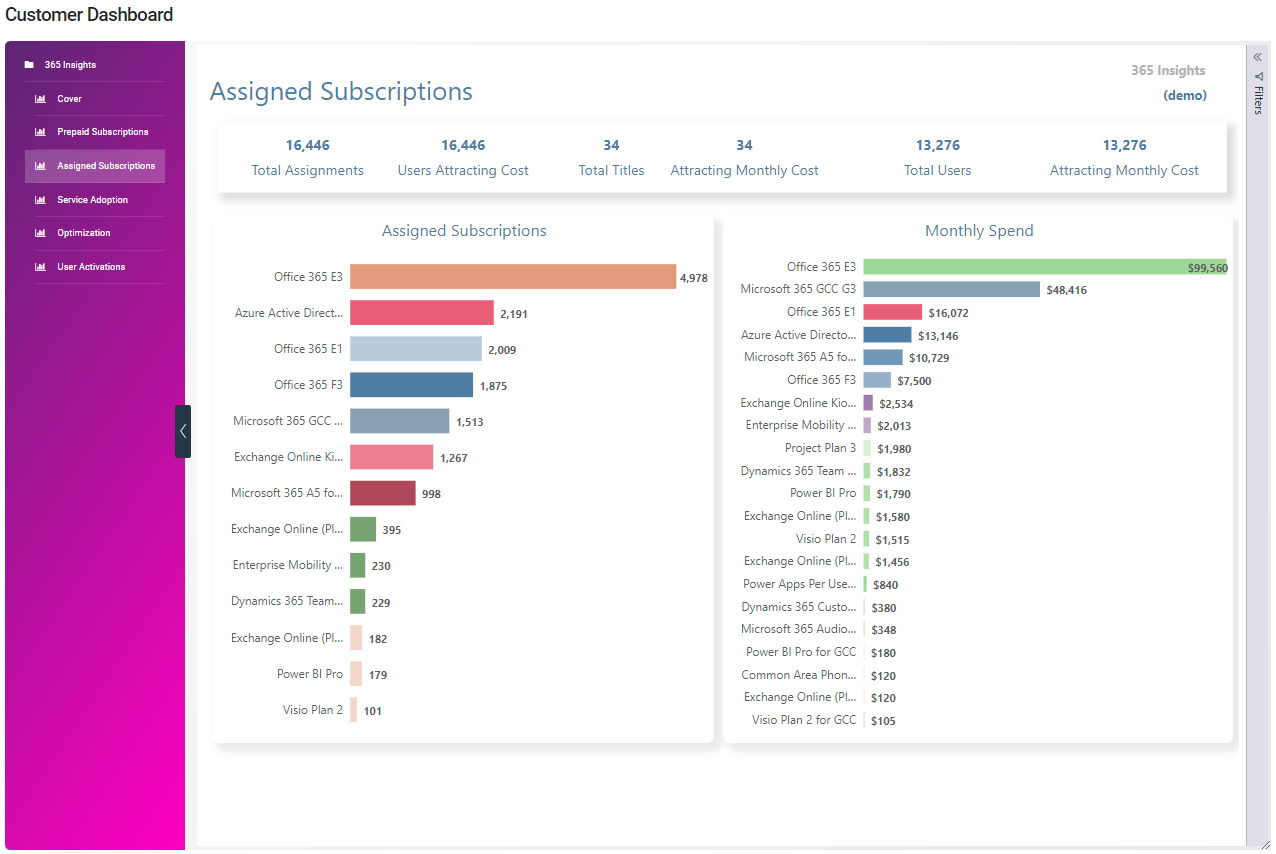Click the Enterprise Mobility 230 bar label

pos(288,565)
